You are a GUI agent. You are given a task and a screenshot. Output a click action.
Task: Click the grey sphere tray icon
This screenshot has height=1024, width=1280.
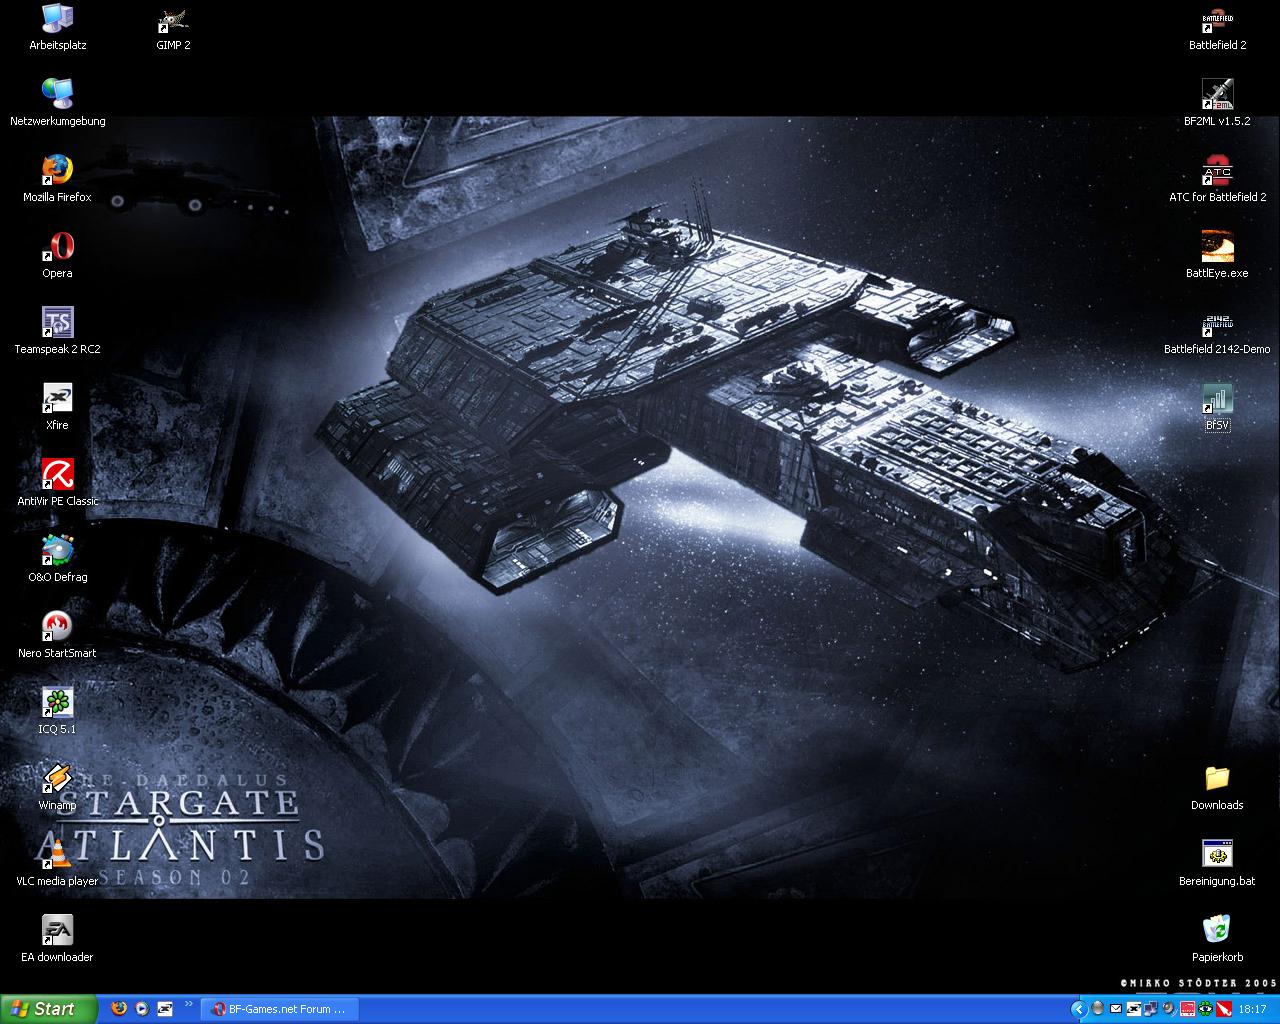pos(1097,1008)
